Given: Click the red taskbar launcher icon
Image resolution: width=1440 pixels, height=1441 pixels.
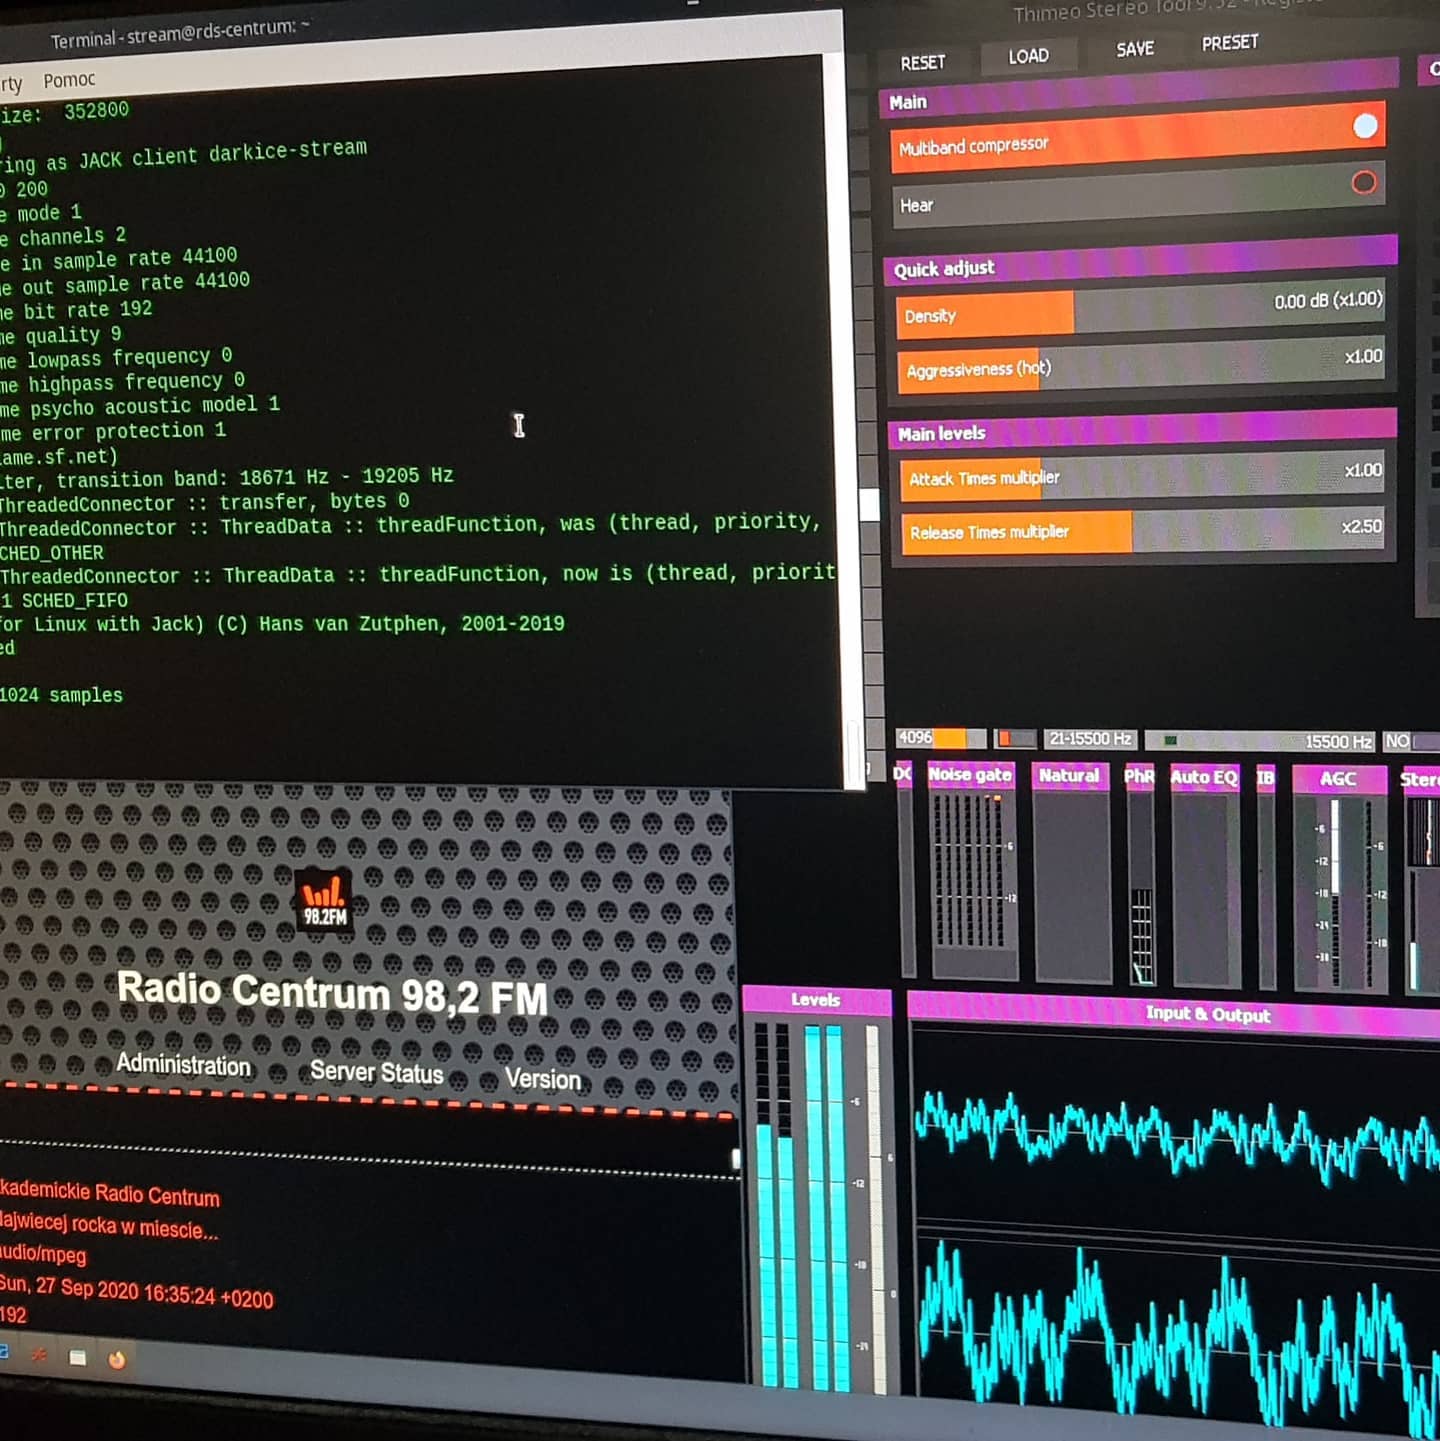Looking at the screenshot, I should (39, 1355).
